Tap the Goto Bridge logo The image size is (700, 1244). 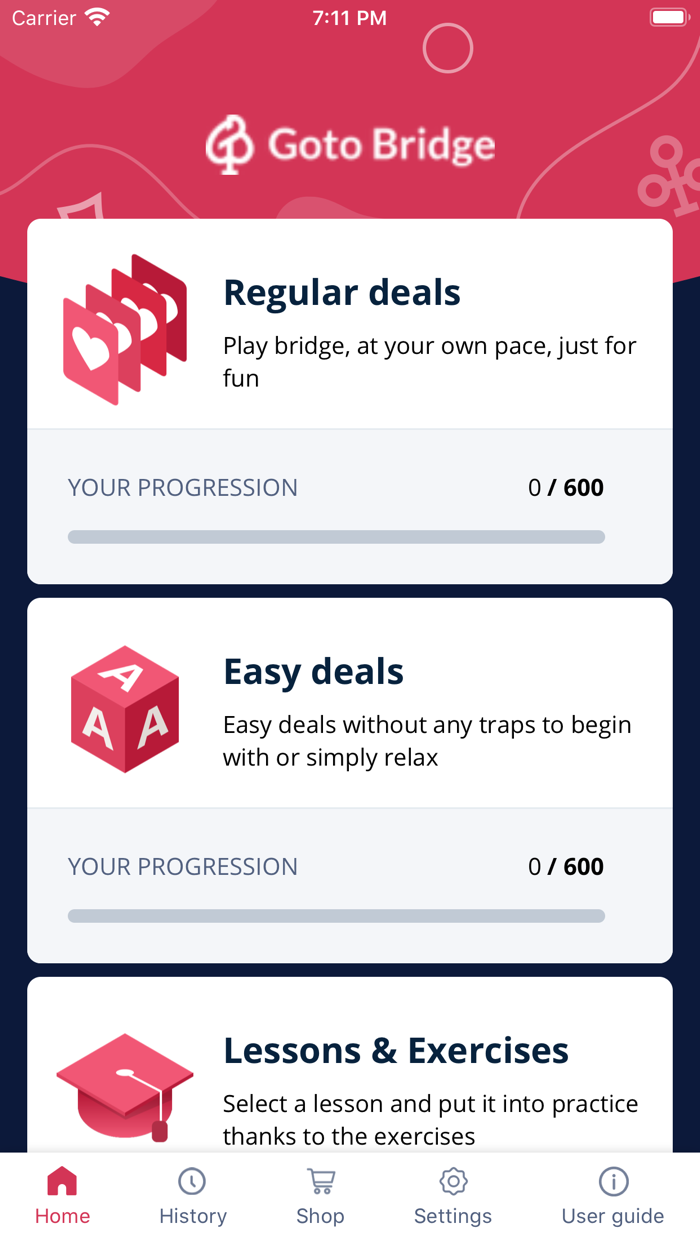(350, 145)
